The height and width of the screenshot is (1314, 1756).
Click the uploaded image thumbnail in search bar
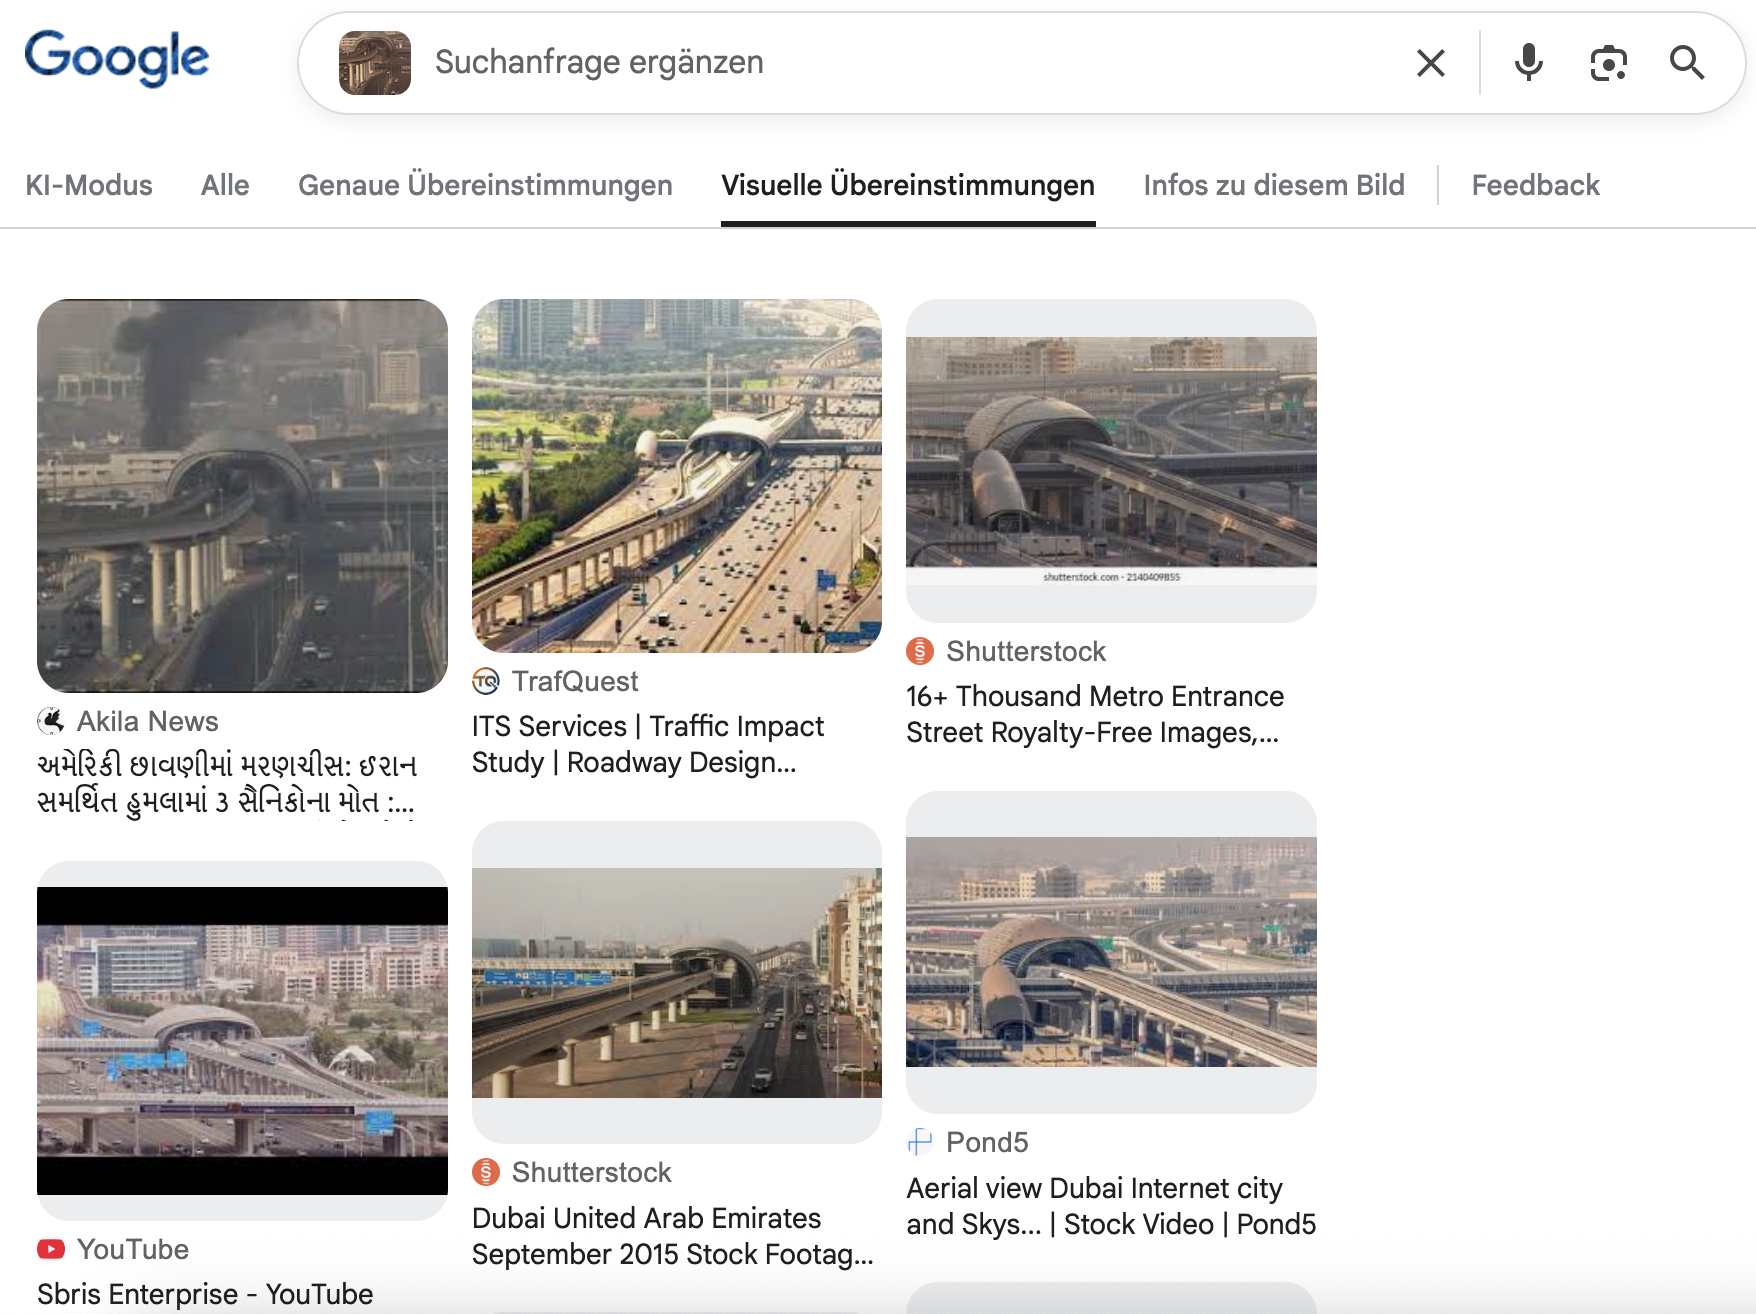pos(375,63)
